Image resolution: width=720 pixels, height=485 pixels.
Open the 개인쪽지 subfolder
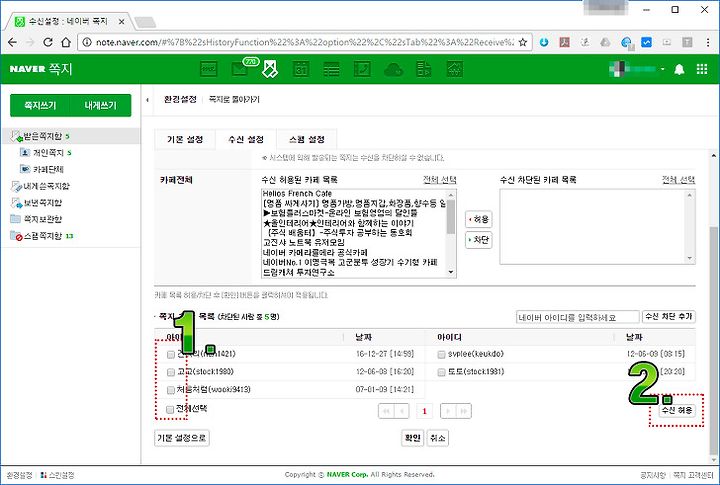[48, 152]
